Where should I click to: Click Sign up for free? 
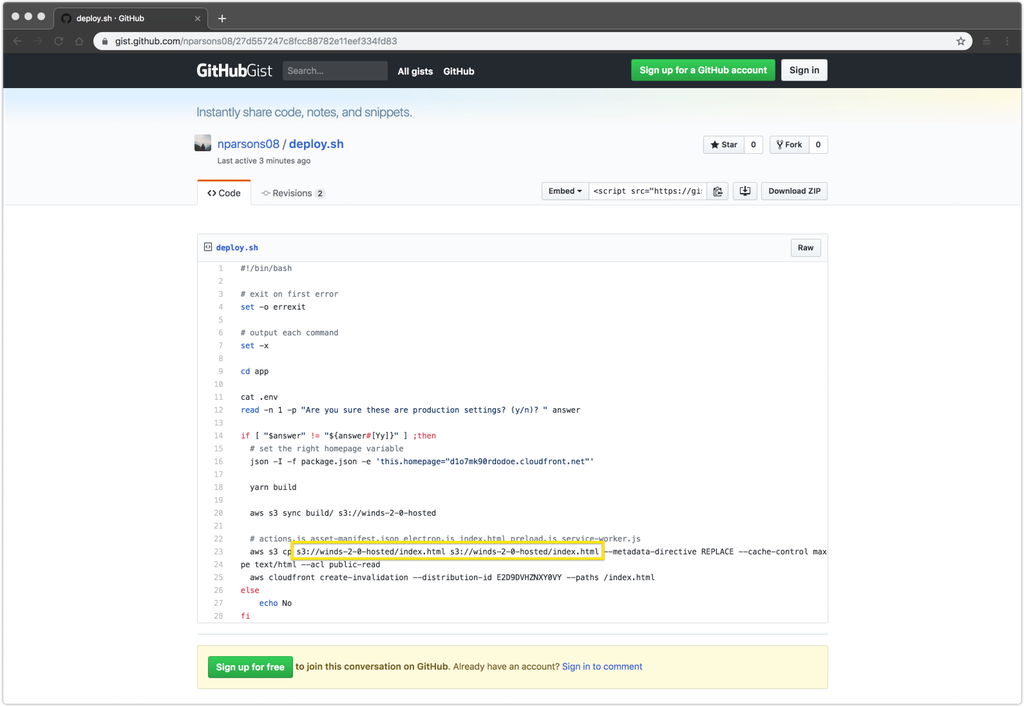[250, 667]
